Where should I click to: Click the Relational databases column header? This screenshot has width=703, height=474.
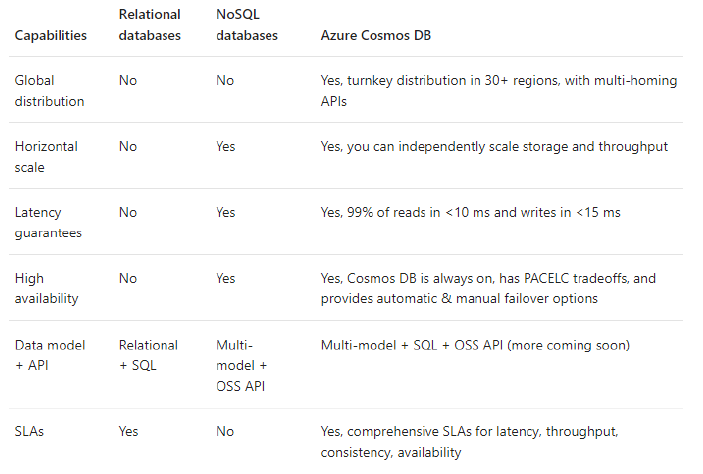point(149,25)
